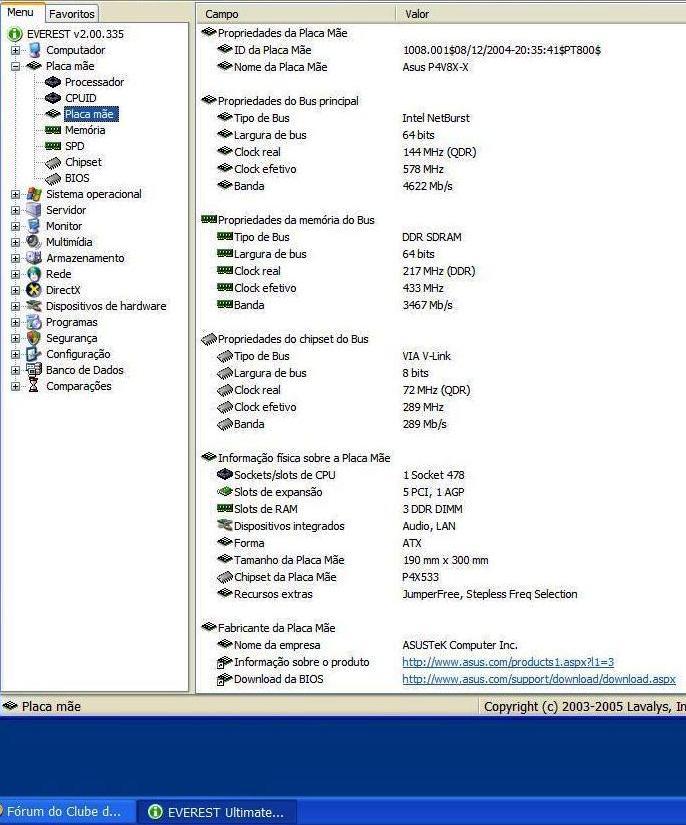Select Placa mãe subitem in tree
The height and width of the screenshot is (825, 686).
pyautogui.click(x=91, y=114)
